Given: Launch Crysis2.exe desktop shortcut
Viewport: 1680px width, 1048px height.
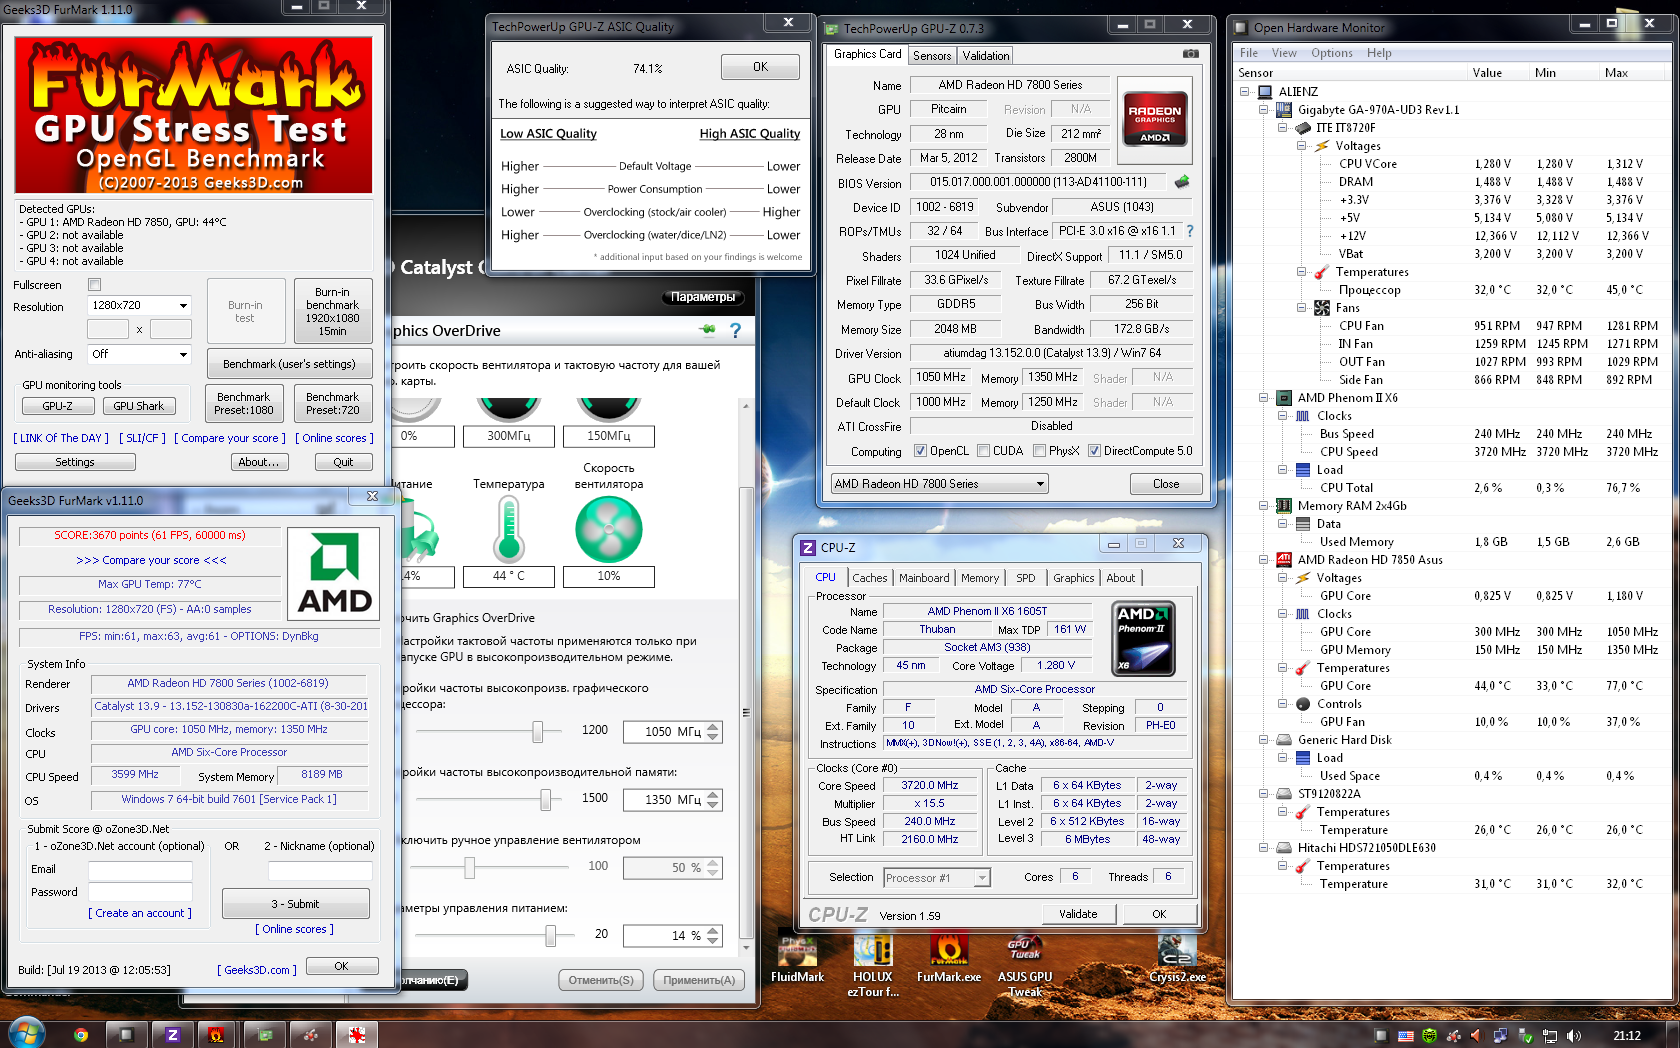Looking at the screenshot, I should pos(1177,957).
